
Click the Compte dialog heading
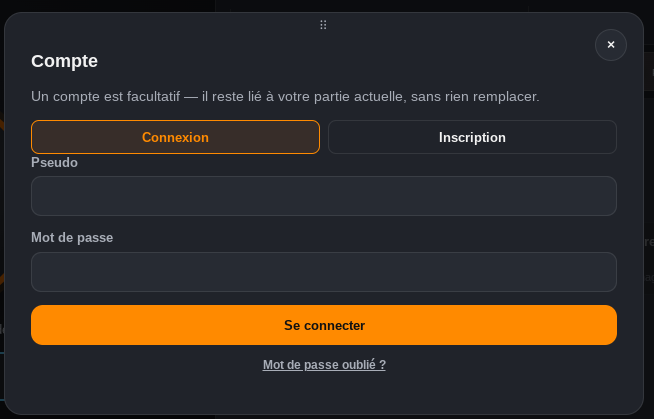point(64,61)
